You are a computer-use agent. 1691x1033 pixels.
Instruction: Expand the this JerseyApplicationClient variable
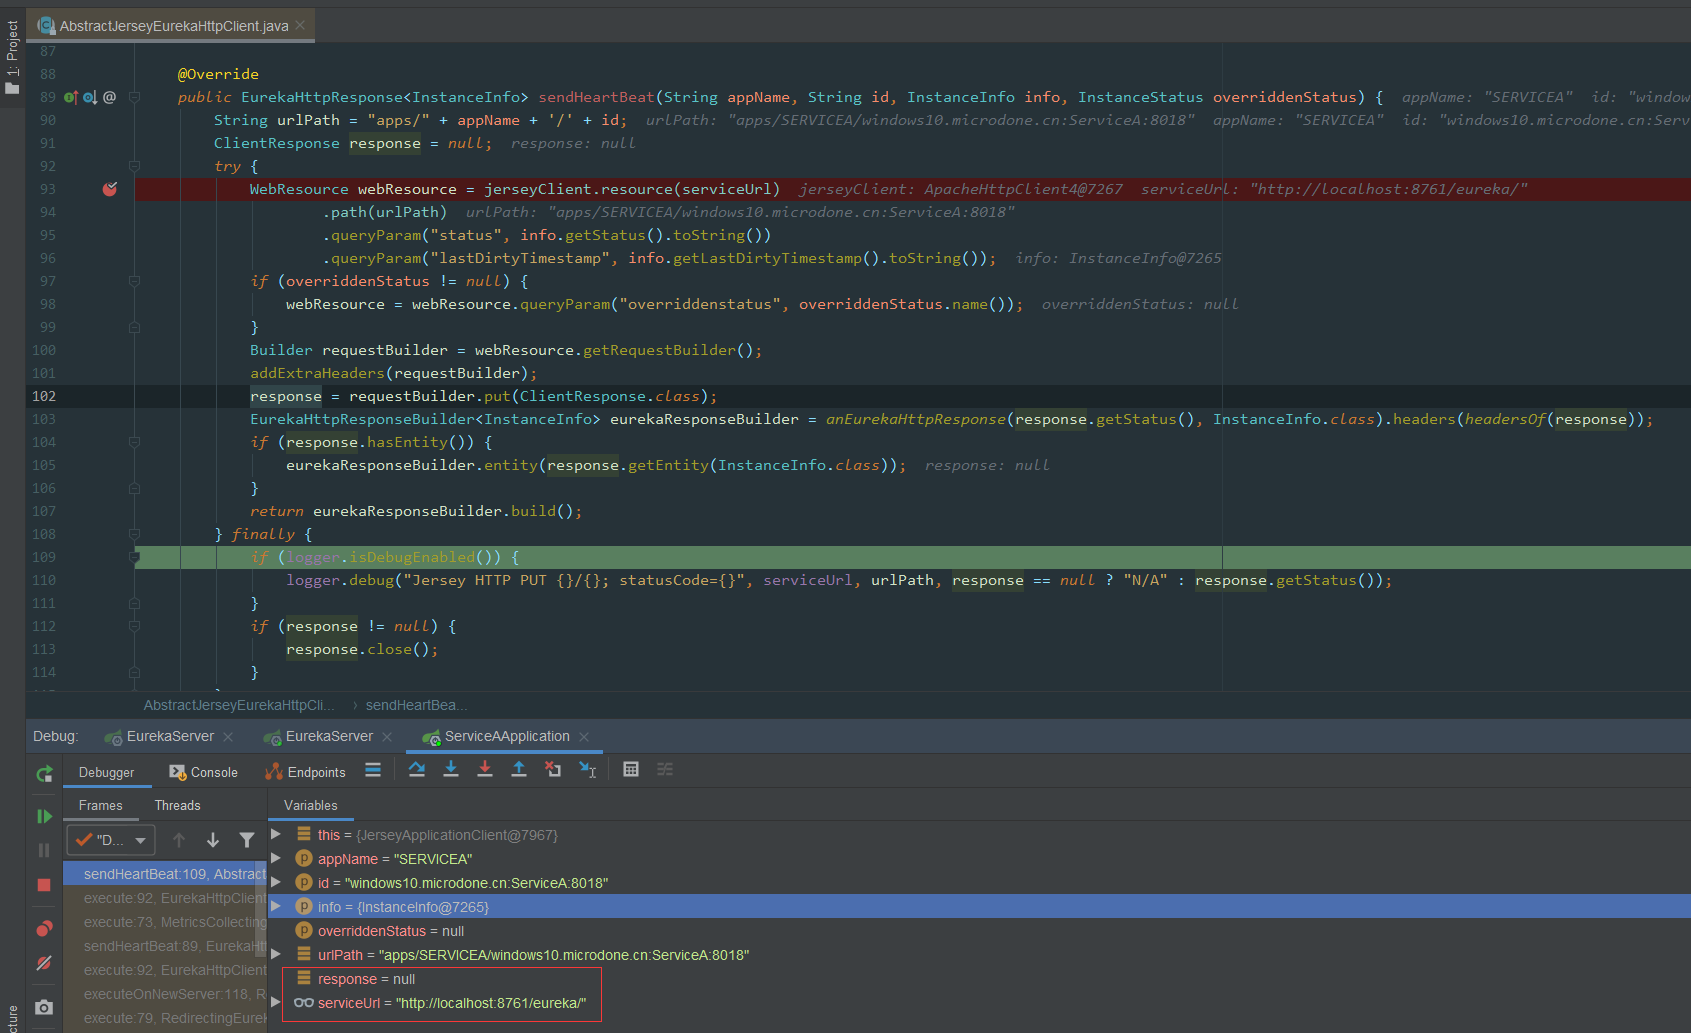pos(276,834)
